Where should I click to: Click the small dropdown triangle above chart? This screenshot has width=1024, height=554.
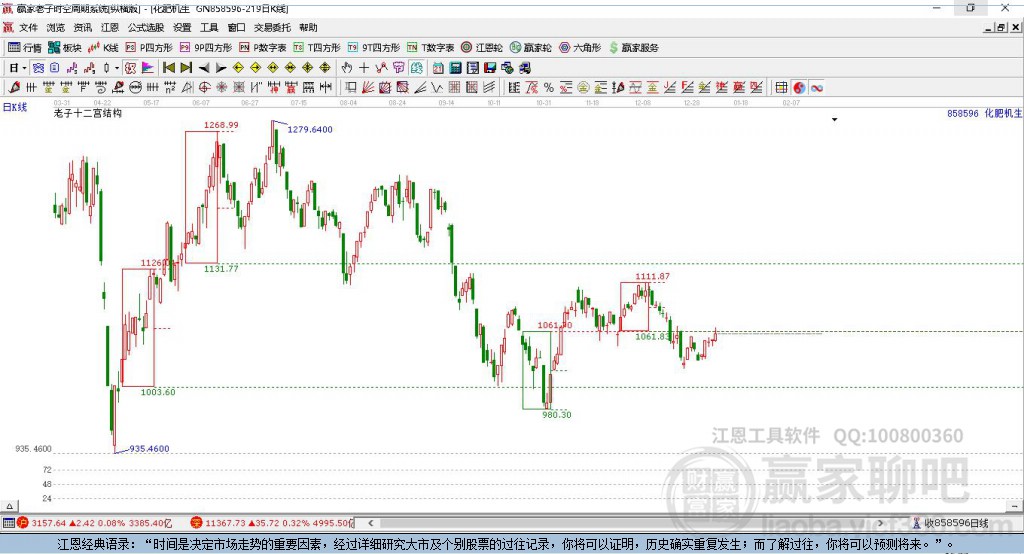834,120
